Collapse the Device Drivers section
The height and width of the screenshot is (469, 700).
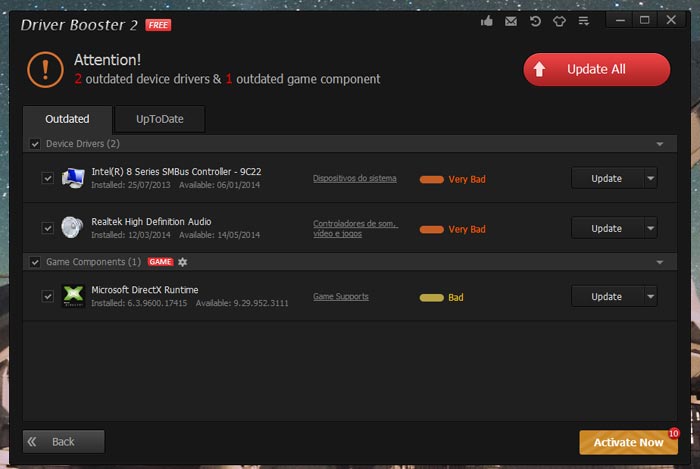coord(659,144)
